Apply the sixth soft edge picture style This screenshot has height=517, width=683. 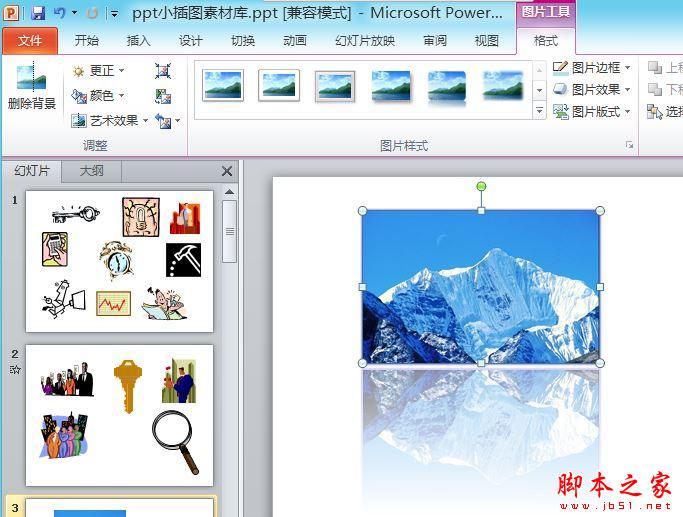click(x=503, y=86)
